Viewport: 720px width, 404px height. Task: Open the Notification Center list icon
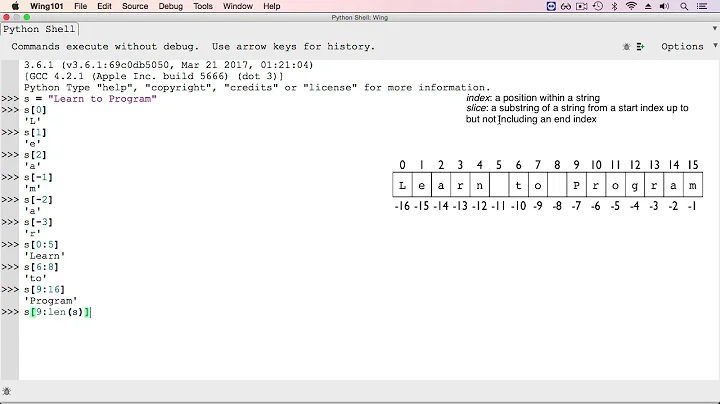coord(702,6)
